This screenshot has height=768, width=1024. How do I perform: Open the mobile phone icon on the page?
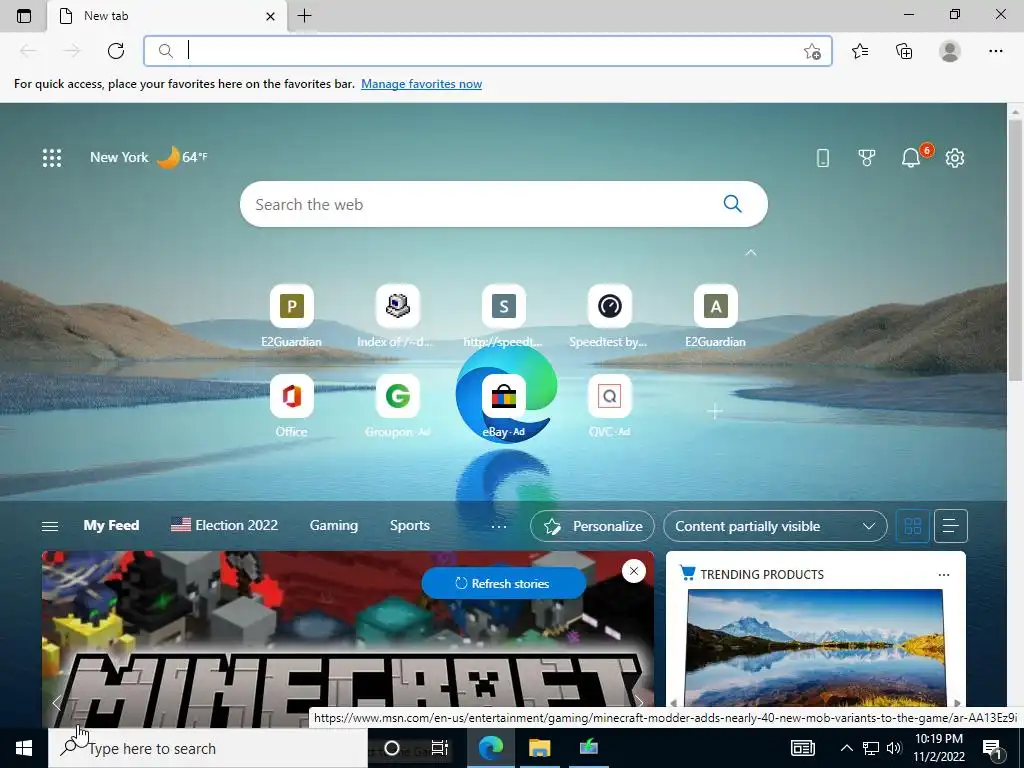[x=823, y=157]
